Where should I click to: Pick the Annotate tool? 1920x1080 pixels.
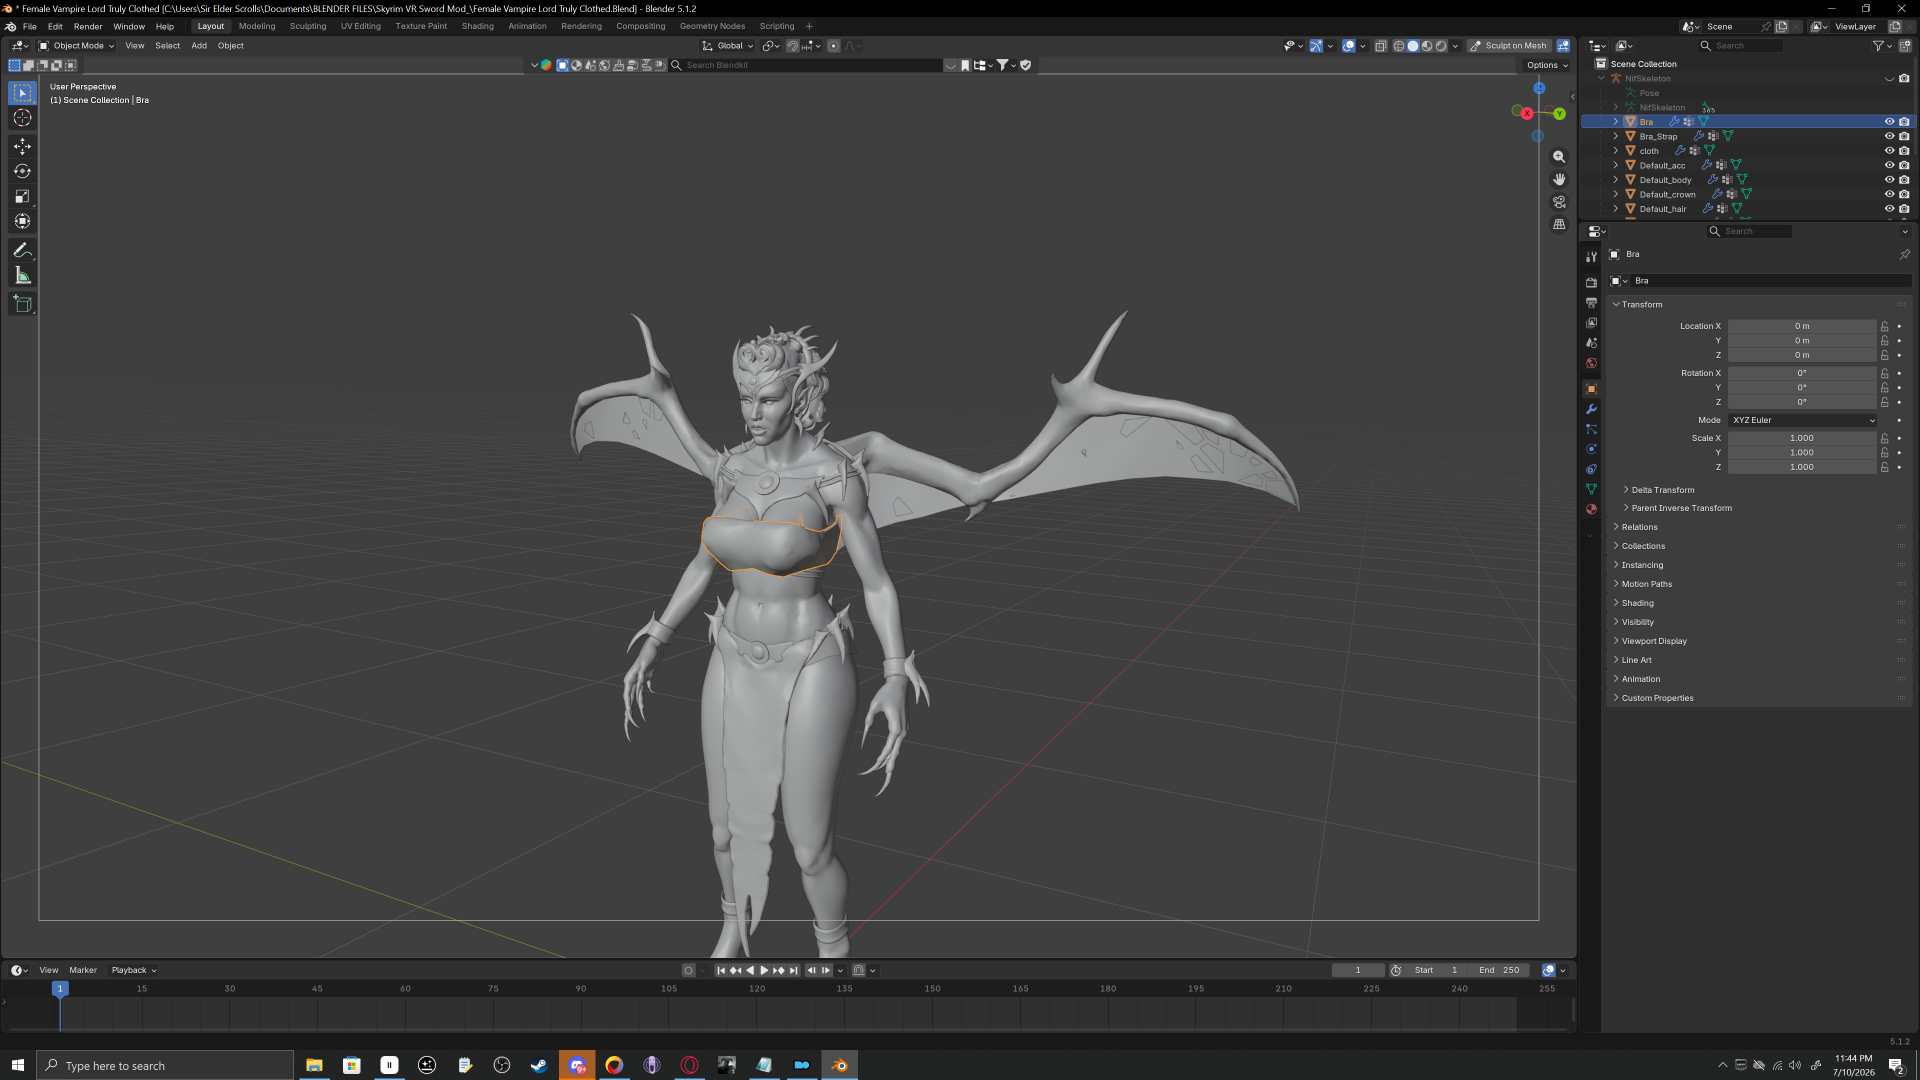[x=22, y=250]
